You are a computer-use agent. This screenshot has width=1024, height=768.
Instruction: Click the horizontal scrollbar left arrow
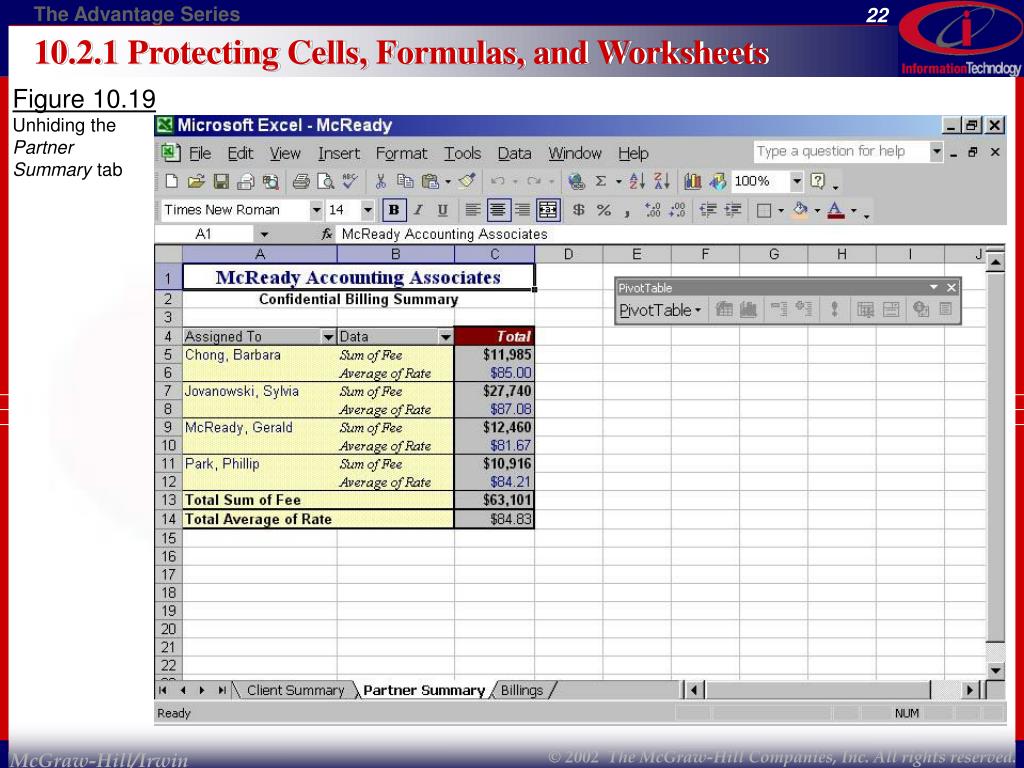(x=694, y=690)
